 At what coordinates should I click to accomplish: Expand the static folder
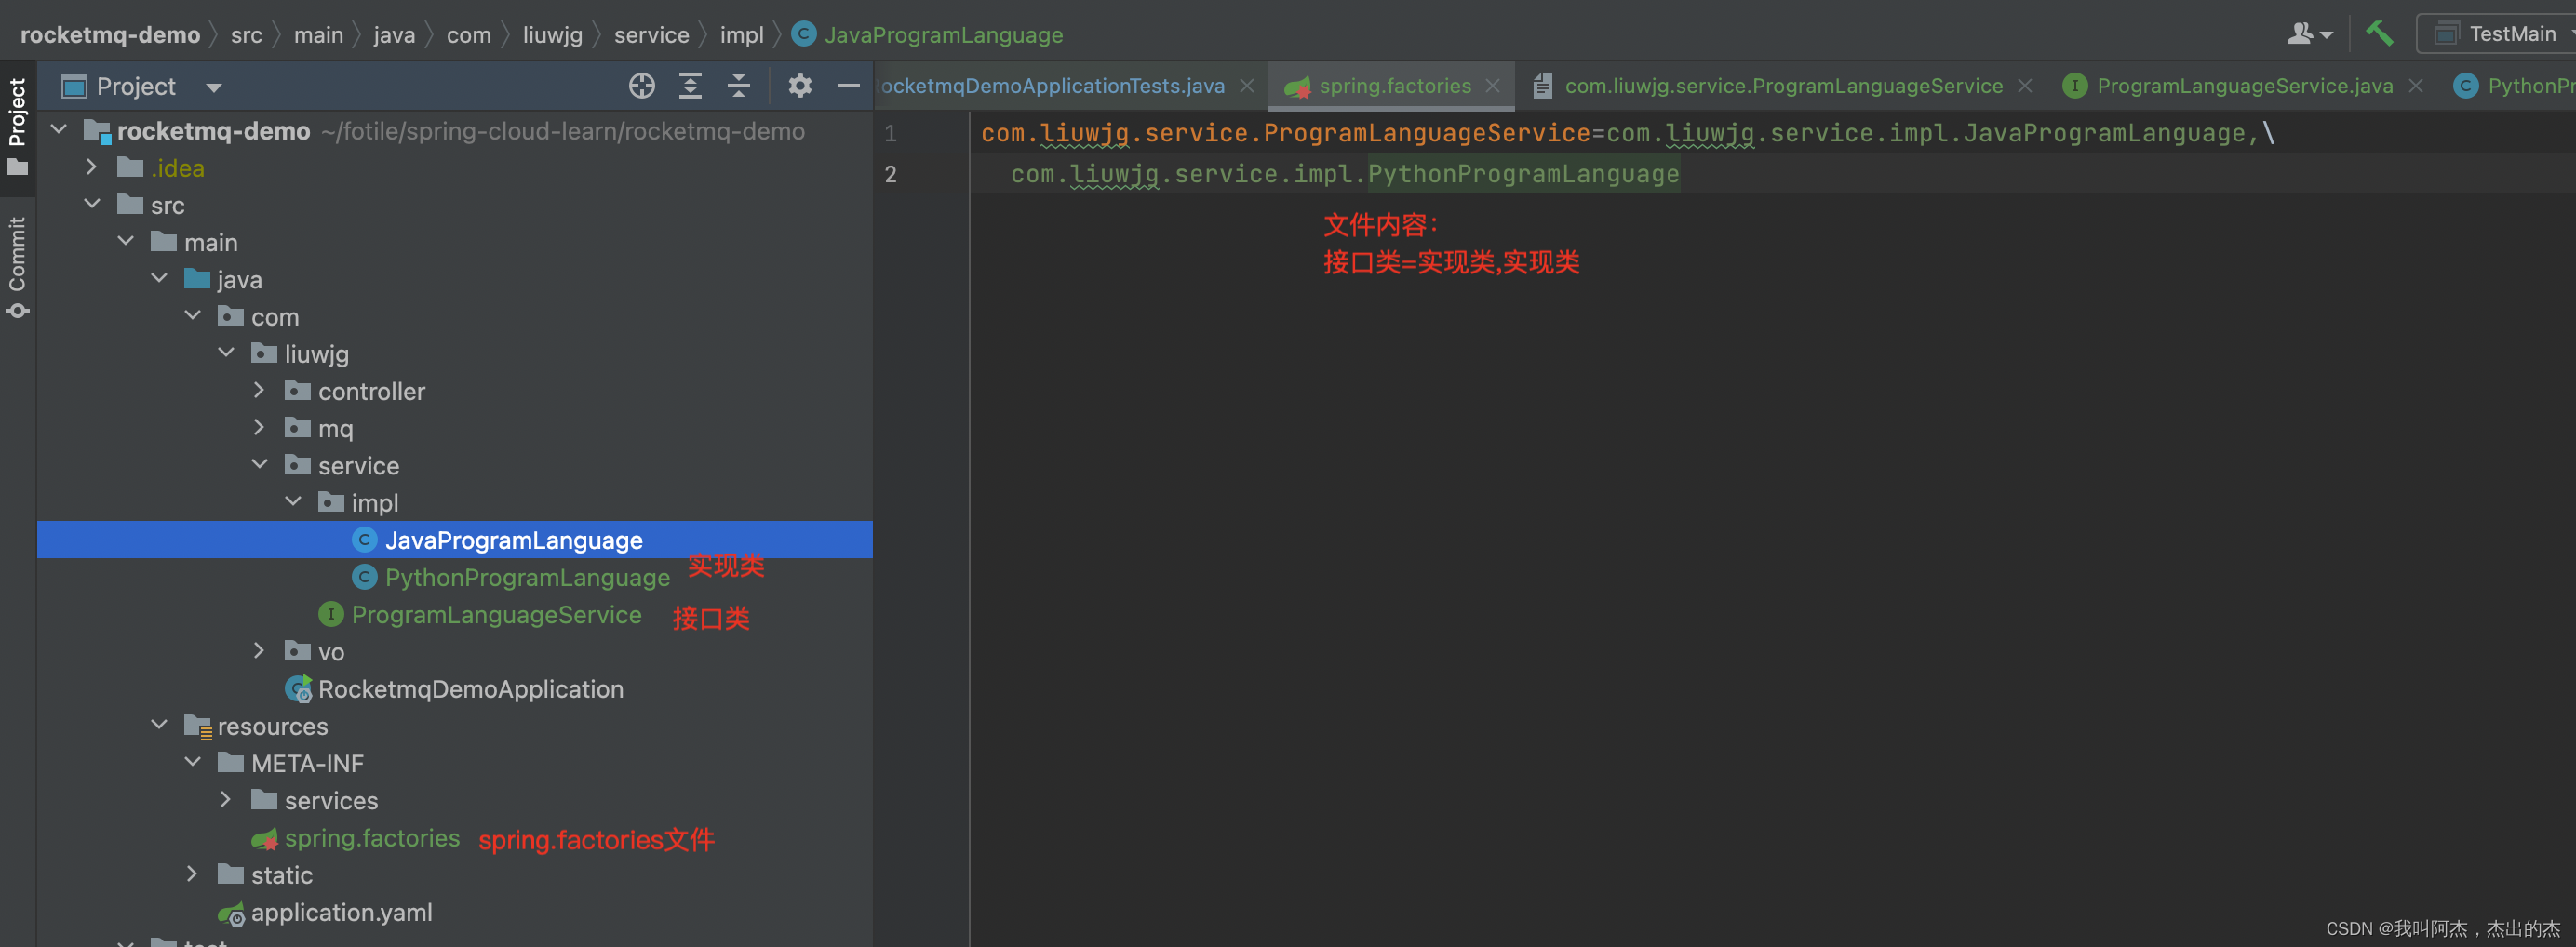pos(193,874)
